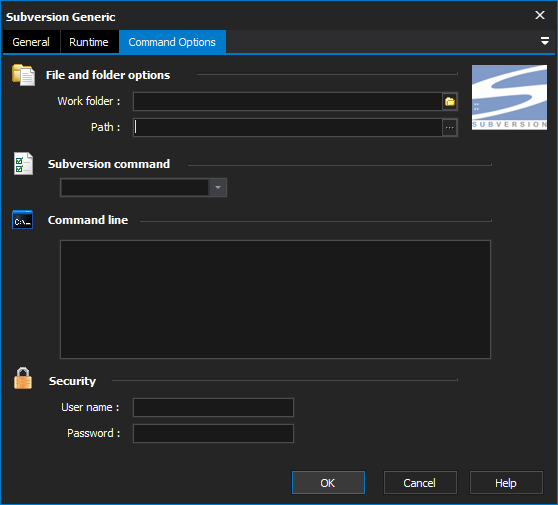Screen dimensions: 558x505
Task: Open the Runtime tab
Action: pyautogui.click(x=89, y=42)
